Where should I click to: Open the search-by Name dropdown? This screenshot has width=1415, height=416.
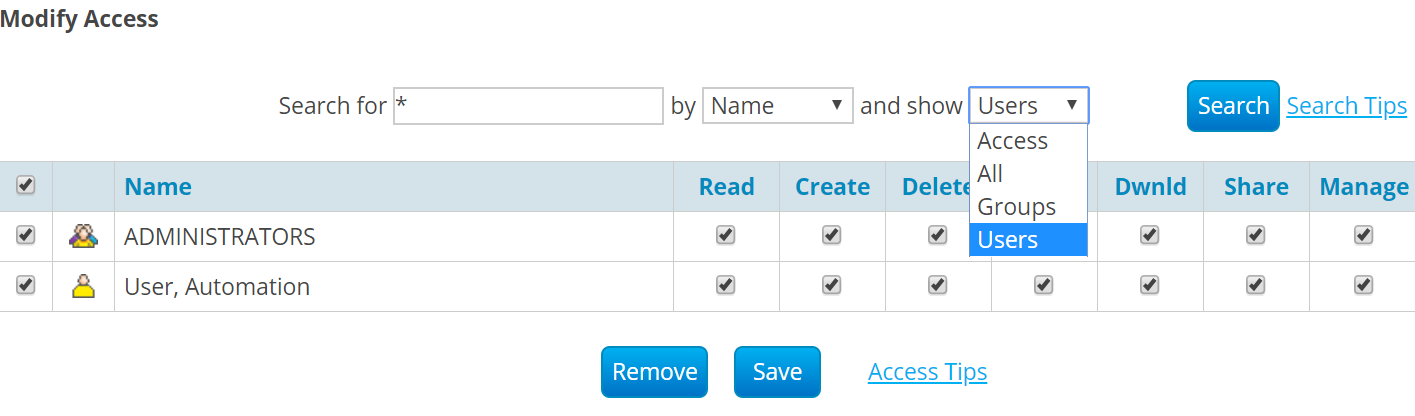[777, 106]
